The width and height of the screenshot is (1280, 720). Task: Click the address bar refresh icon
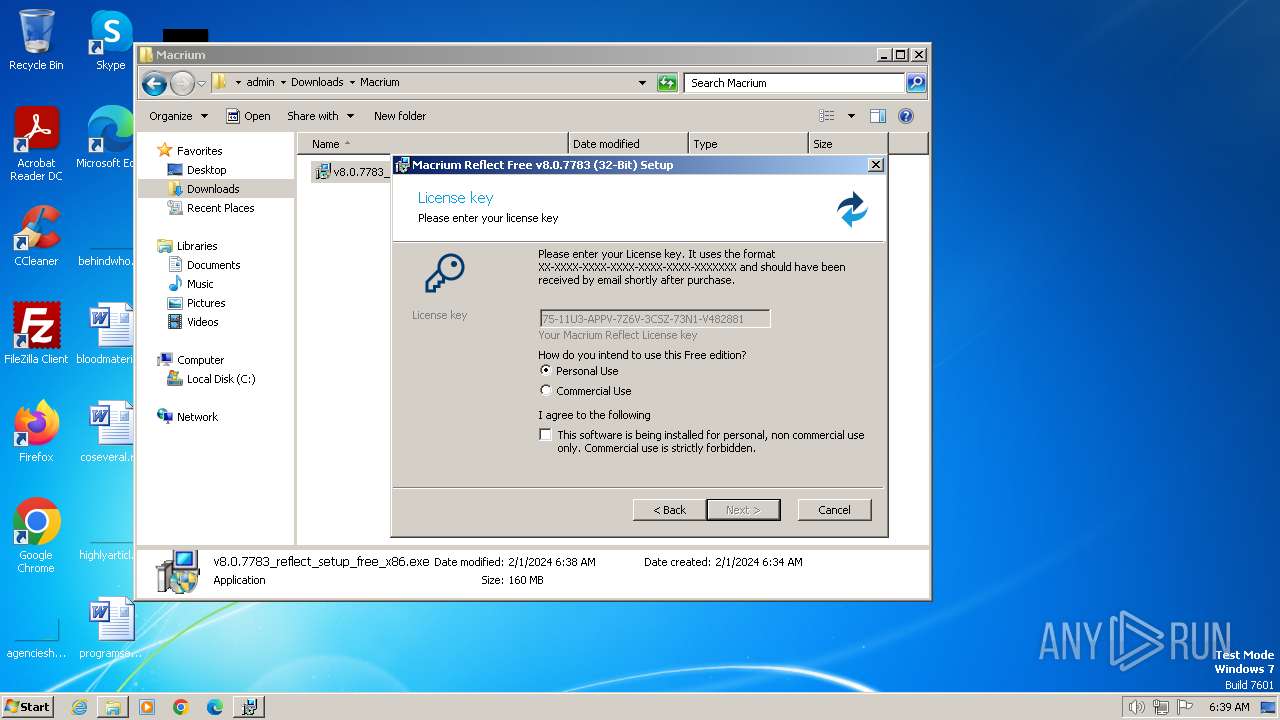pos(667,83)
